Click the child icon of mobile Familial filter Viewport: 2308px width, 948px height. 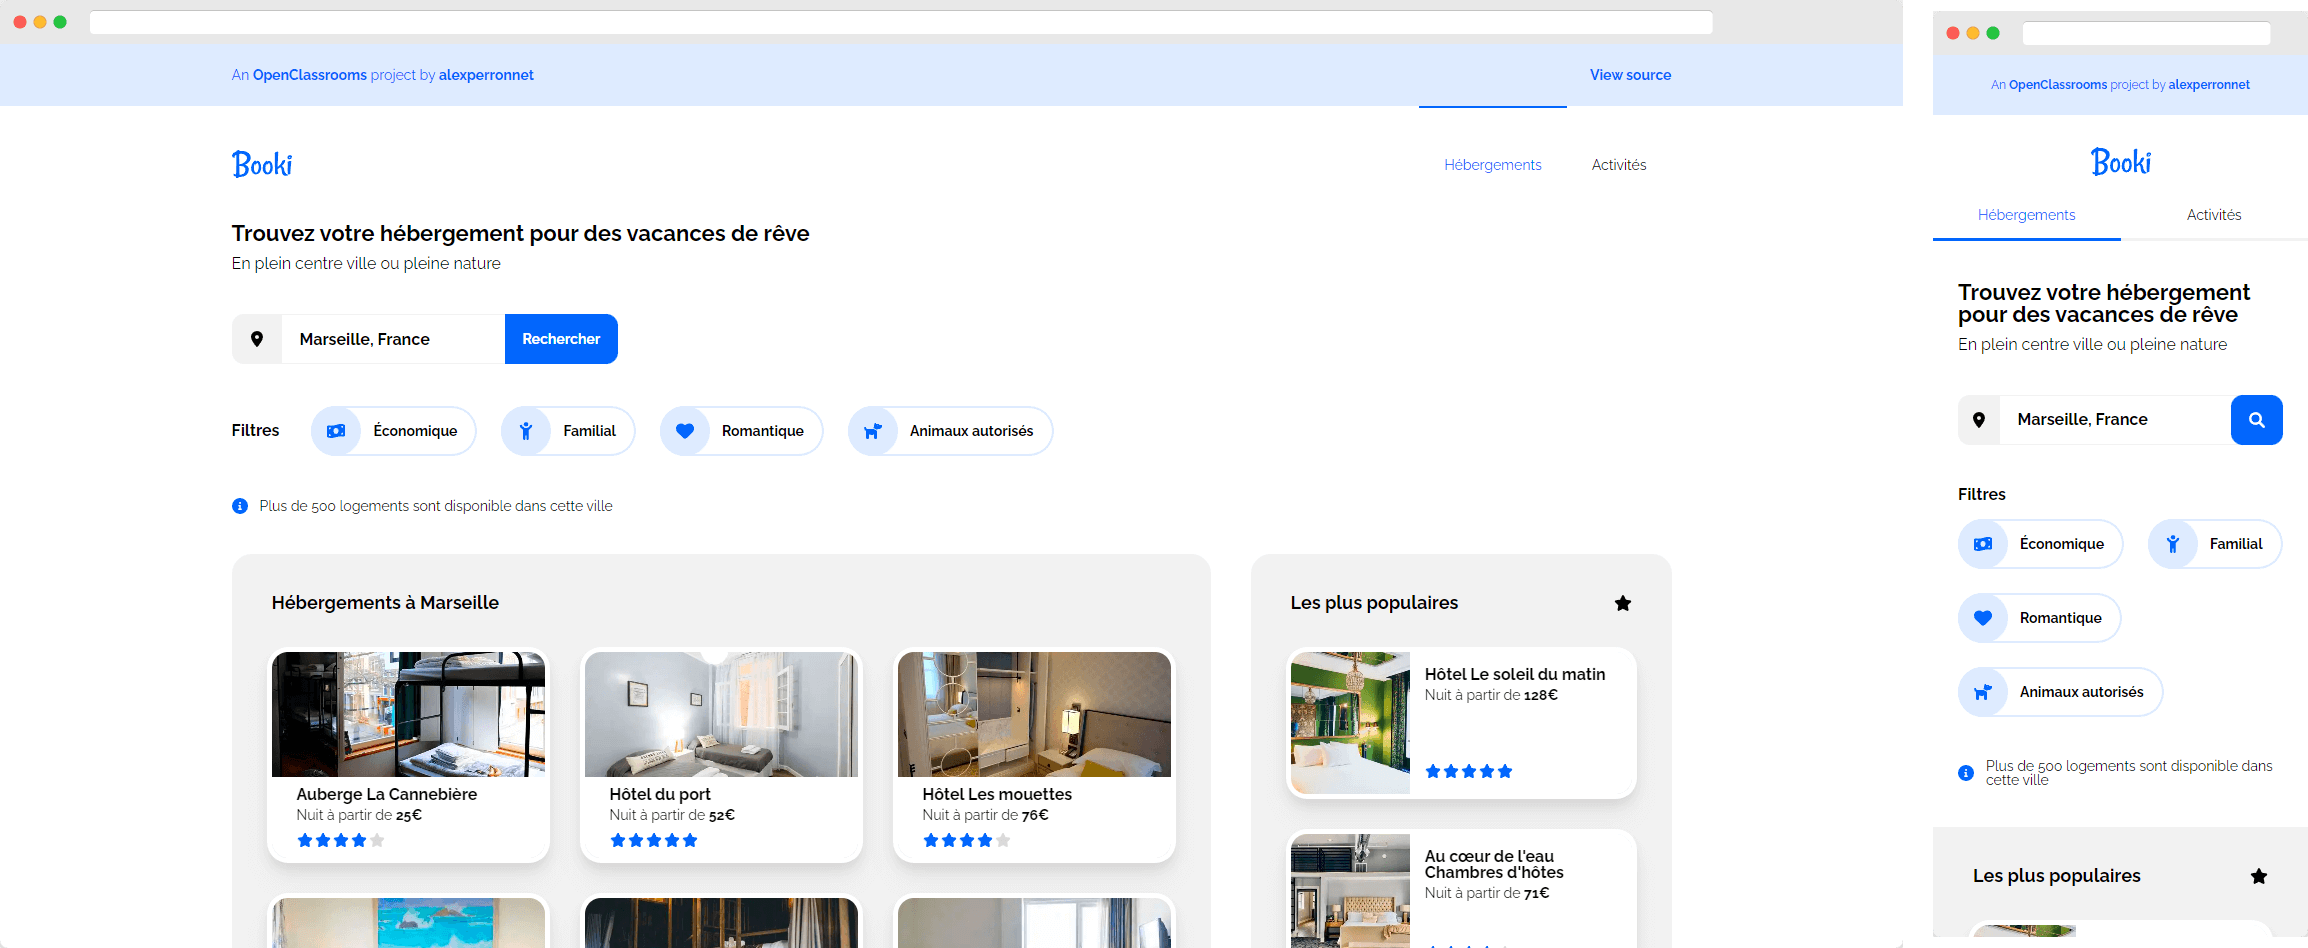coord(2173,544)
